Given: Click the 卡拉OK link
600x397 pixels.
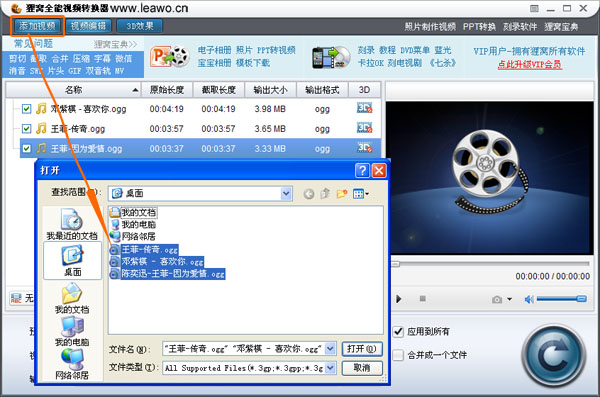Looking at the screenshot, I should 370,63.
